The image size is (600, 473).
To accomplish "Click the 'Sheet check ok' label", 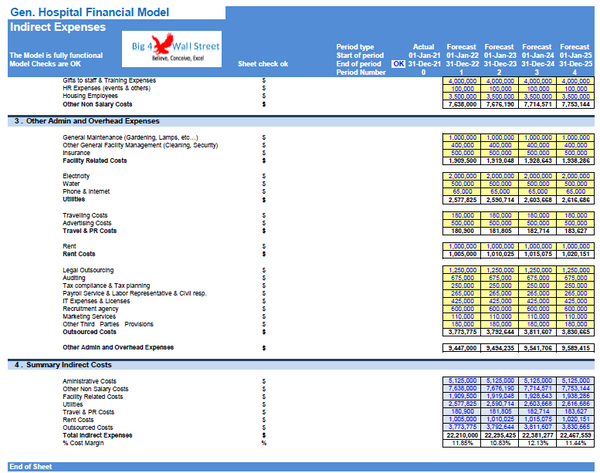I will point(263,63).
